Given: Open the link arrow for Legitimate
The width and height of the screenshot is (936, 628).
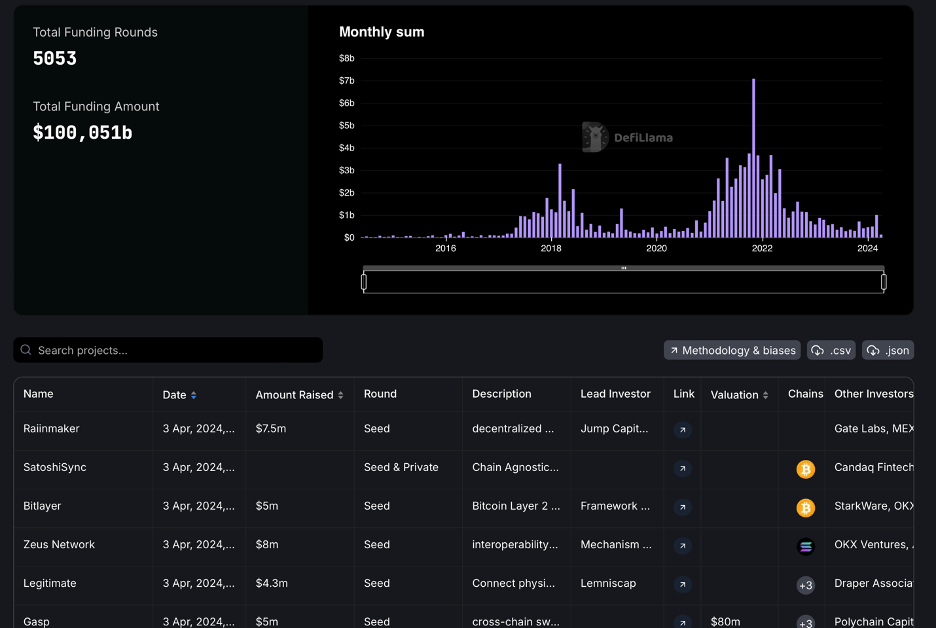Looking at the screenshot, I should (x=682, y=584).
